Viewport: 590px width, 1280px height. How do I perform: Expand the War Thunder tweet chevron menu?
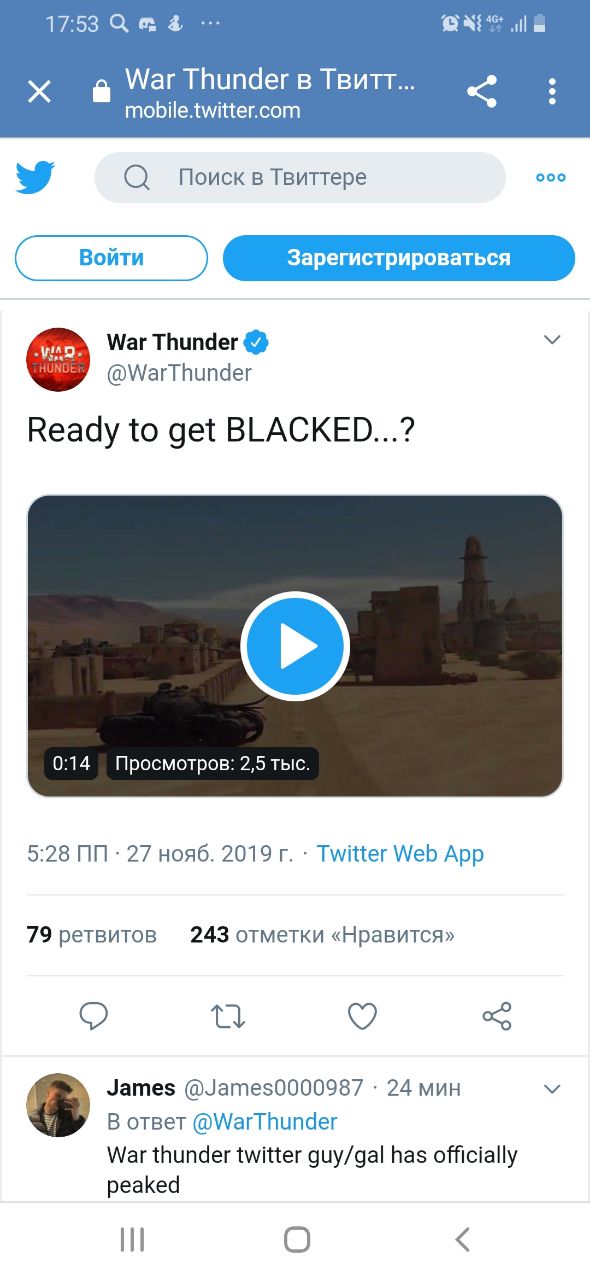click(x=552, y=340)
